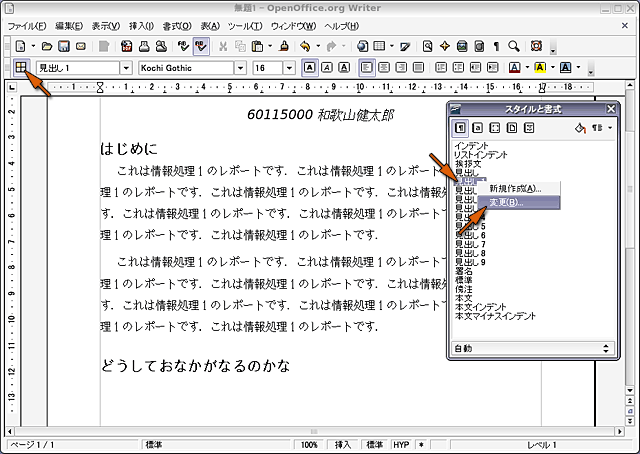Toggle Bold formatting button
The width and height of the screenshot is (640, 454).
tap(309, 67)
